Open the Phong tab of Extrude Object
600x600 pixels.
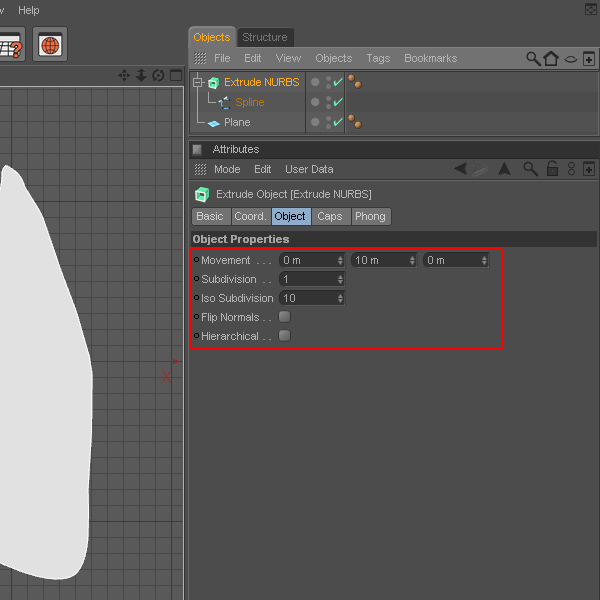(x=370, y=217)
